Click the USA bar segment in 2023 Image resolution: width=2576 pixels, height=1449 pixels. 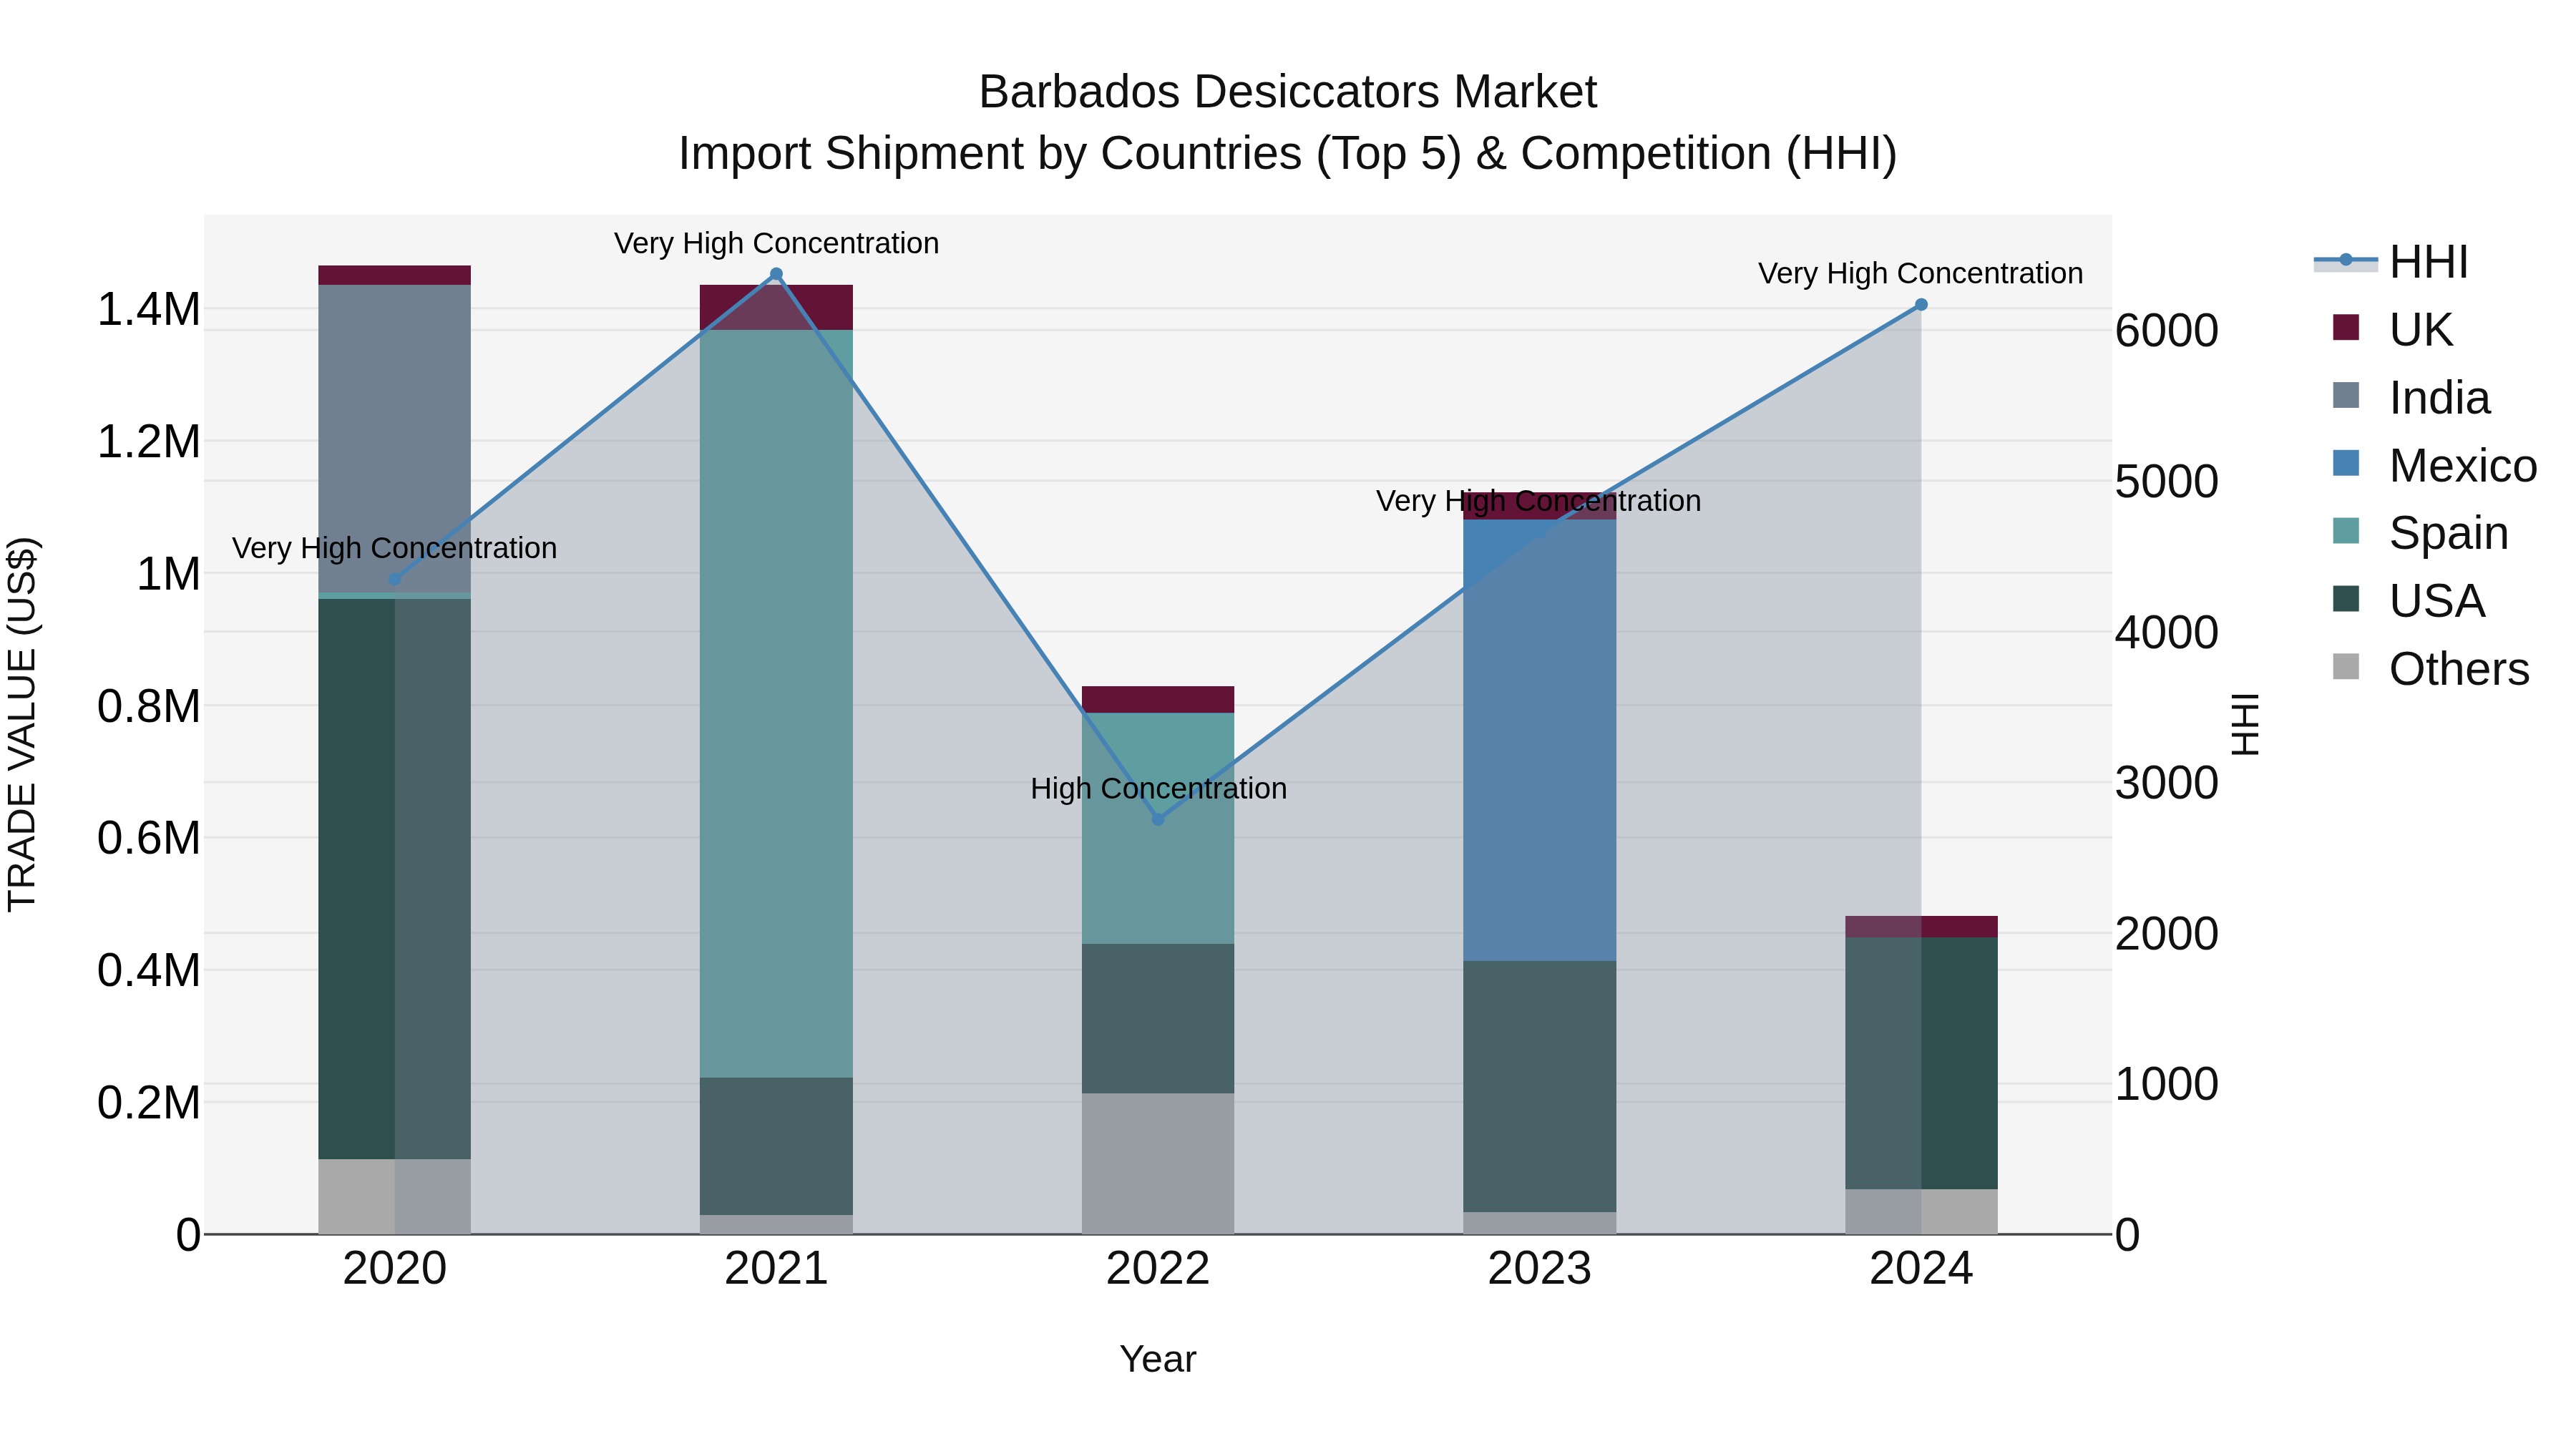coord(1540,1086)
